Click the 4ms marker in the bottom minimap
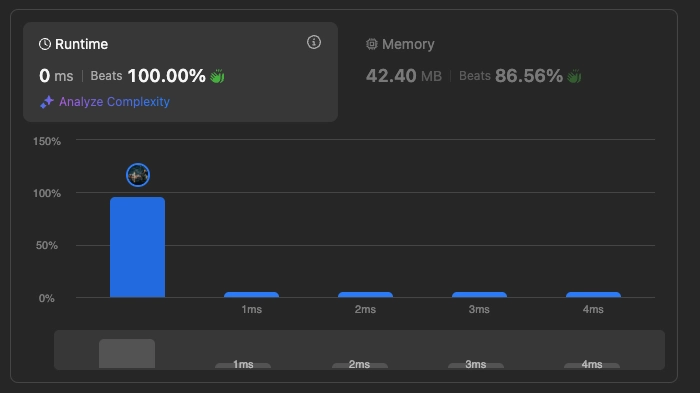 pyautogui.click(x=592, y=364)
